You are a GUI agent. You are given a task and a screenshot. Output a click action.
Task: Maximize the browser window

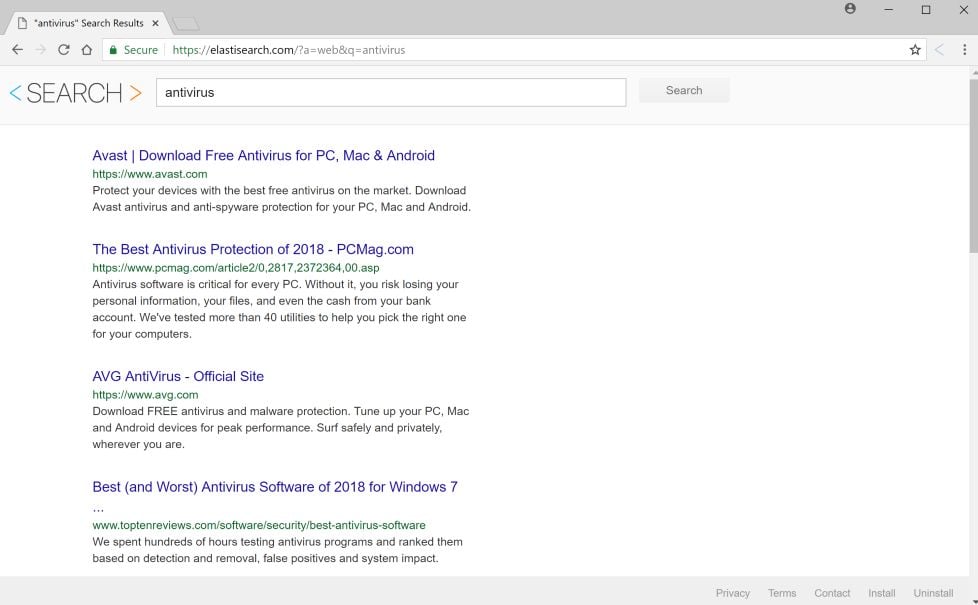[x=926, y=9]
